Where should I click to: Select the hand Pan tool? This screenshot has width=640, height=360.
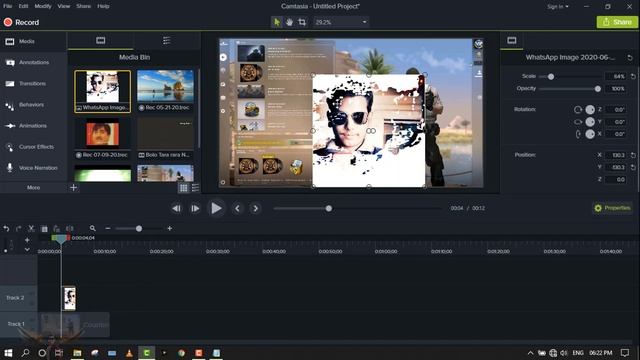tap(289, 22)
